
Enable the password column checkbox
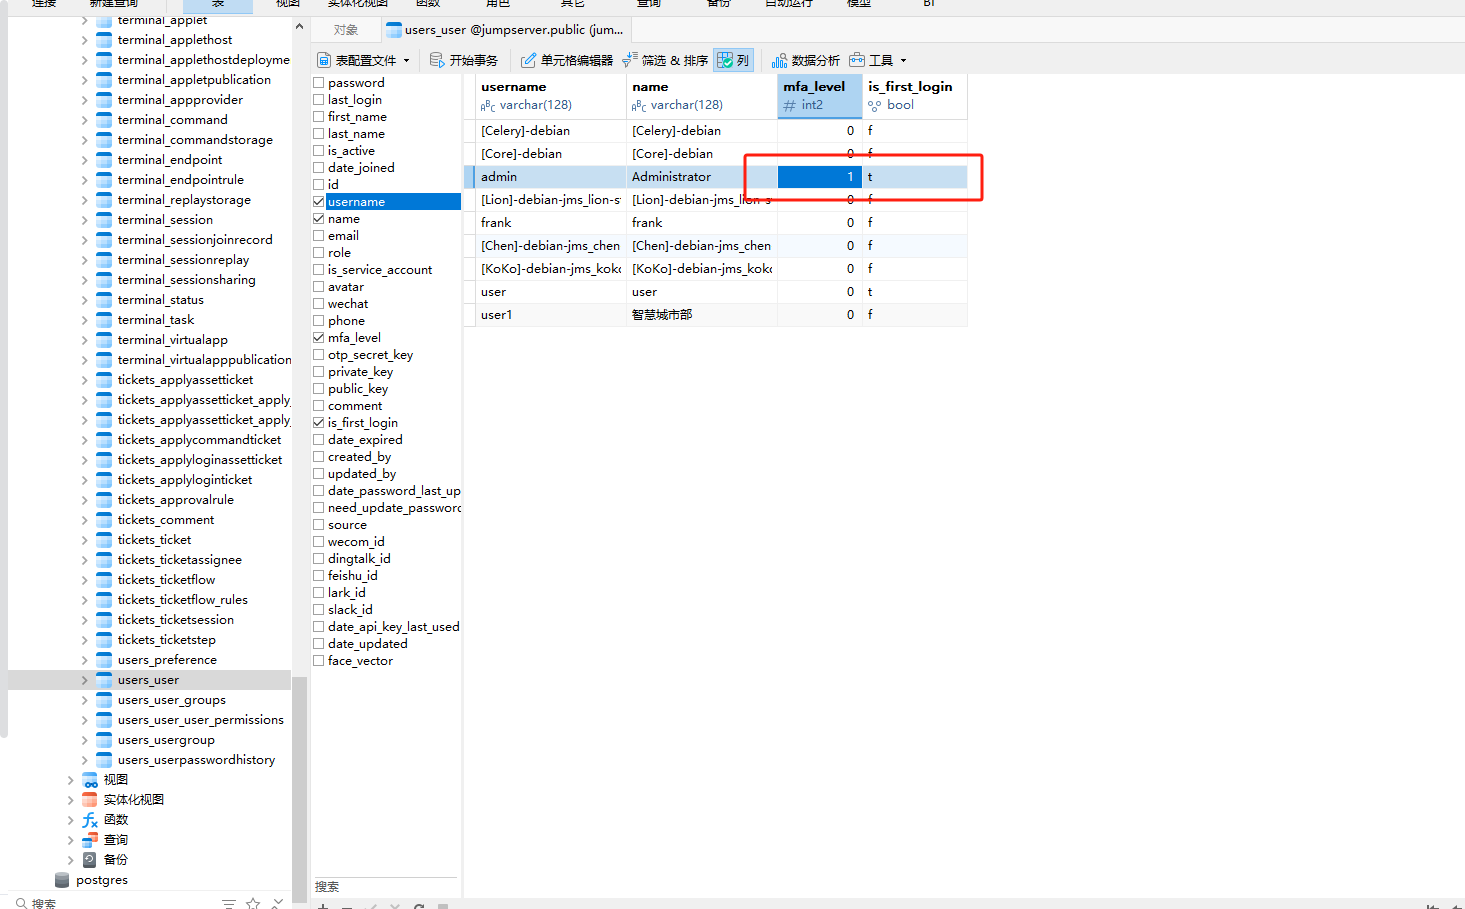[x=319, y=83]
